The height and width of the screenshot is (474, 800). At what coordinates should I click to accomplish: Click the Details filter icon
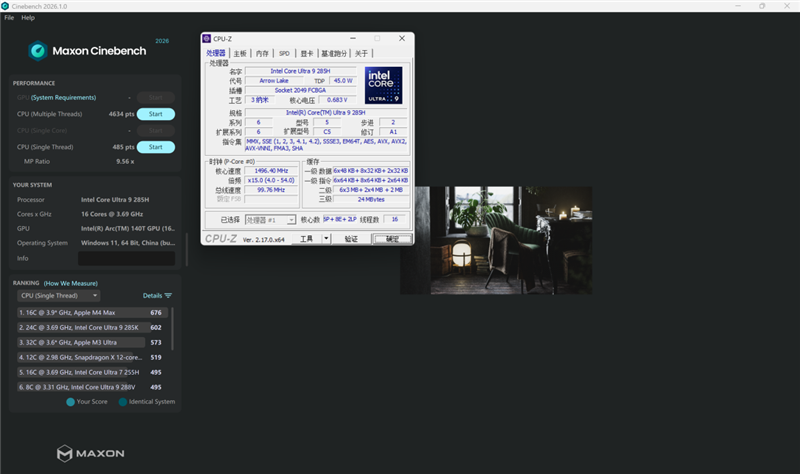168,296
